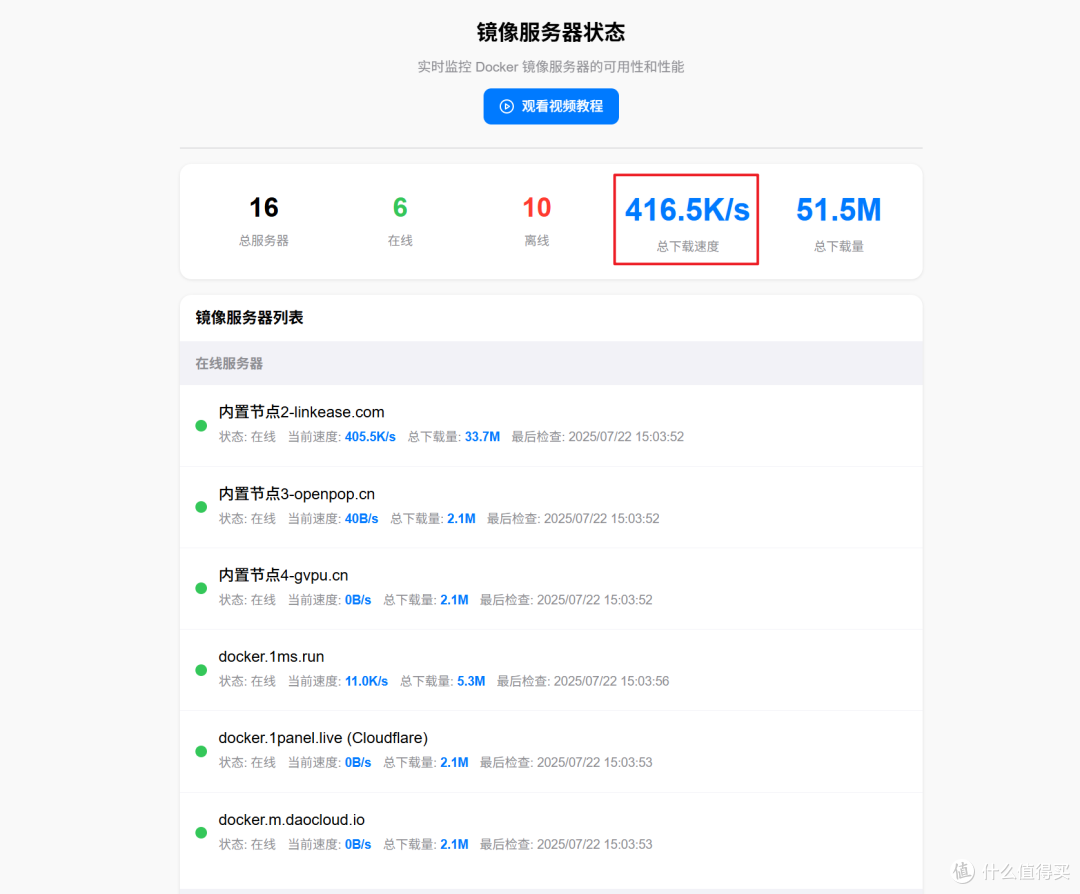The width and height of the screenshot is (1080, 894).
Task: Click the total servers count 16
Action: (x=264, y=207)
